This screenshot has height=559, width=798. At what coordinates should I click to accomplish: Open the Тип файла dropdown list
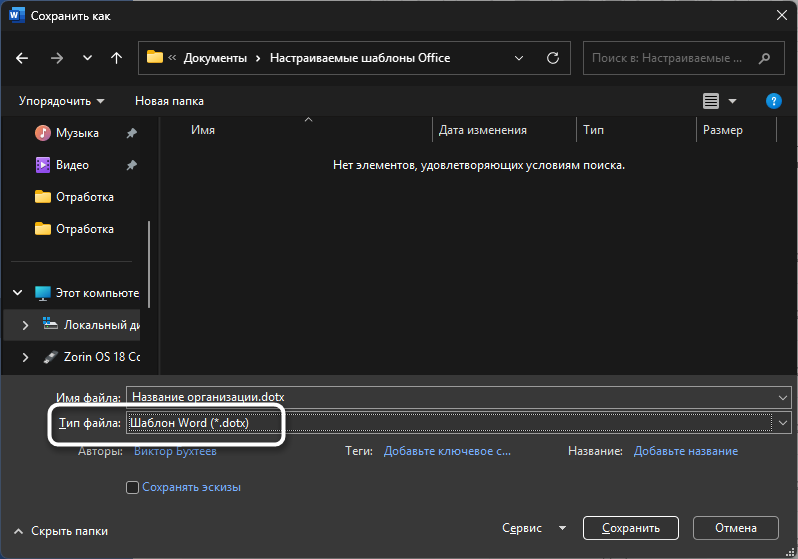(x=458, y=423)
